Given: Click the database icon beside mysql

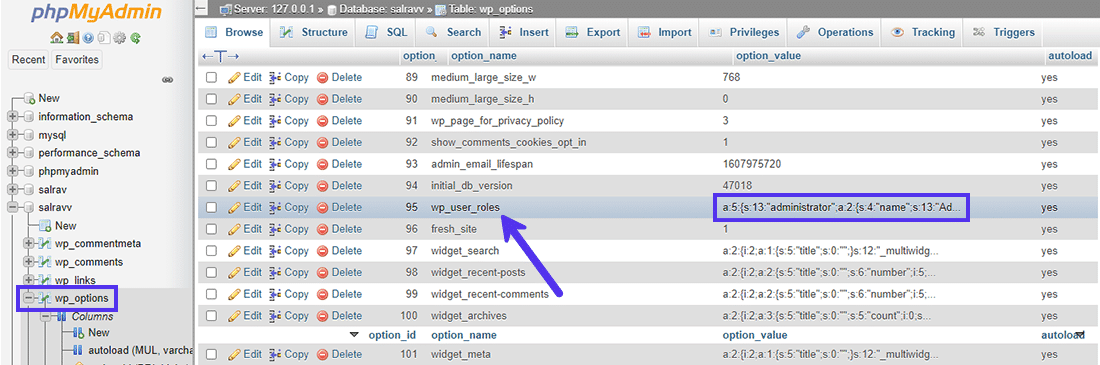Looking at the screenshot, I should coord(29,135).
